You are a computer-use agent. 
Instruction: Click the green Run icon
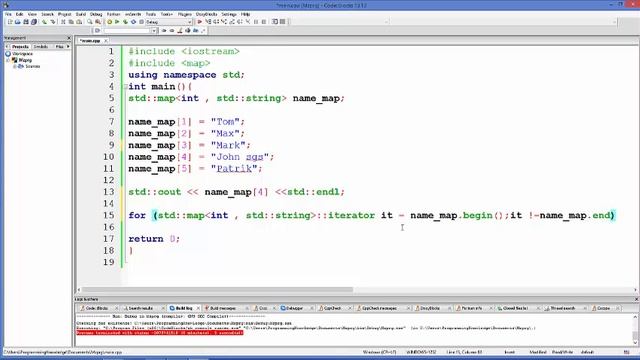(x=117, y=22)
